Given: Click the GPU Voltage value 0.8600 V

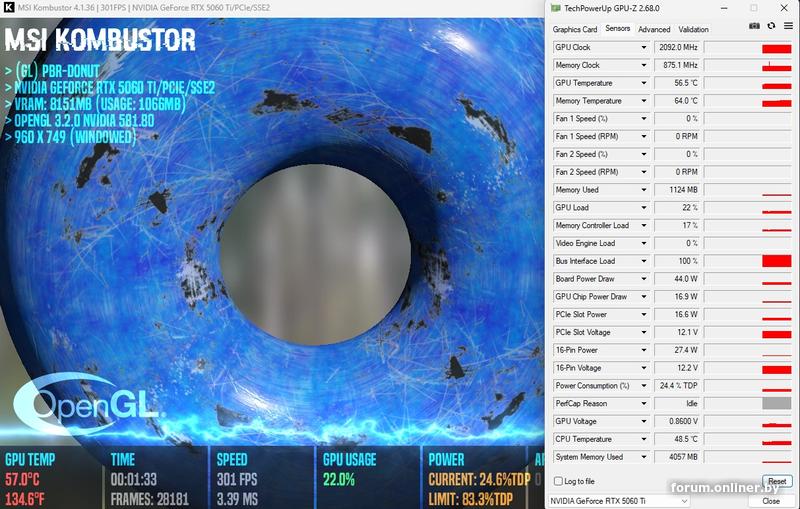Looking at the screenshot, I should 678,421.
